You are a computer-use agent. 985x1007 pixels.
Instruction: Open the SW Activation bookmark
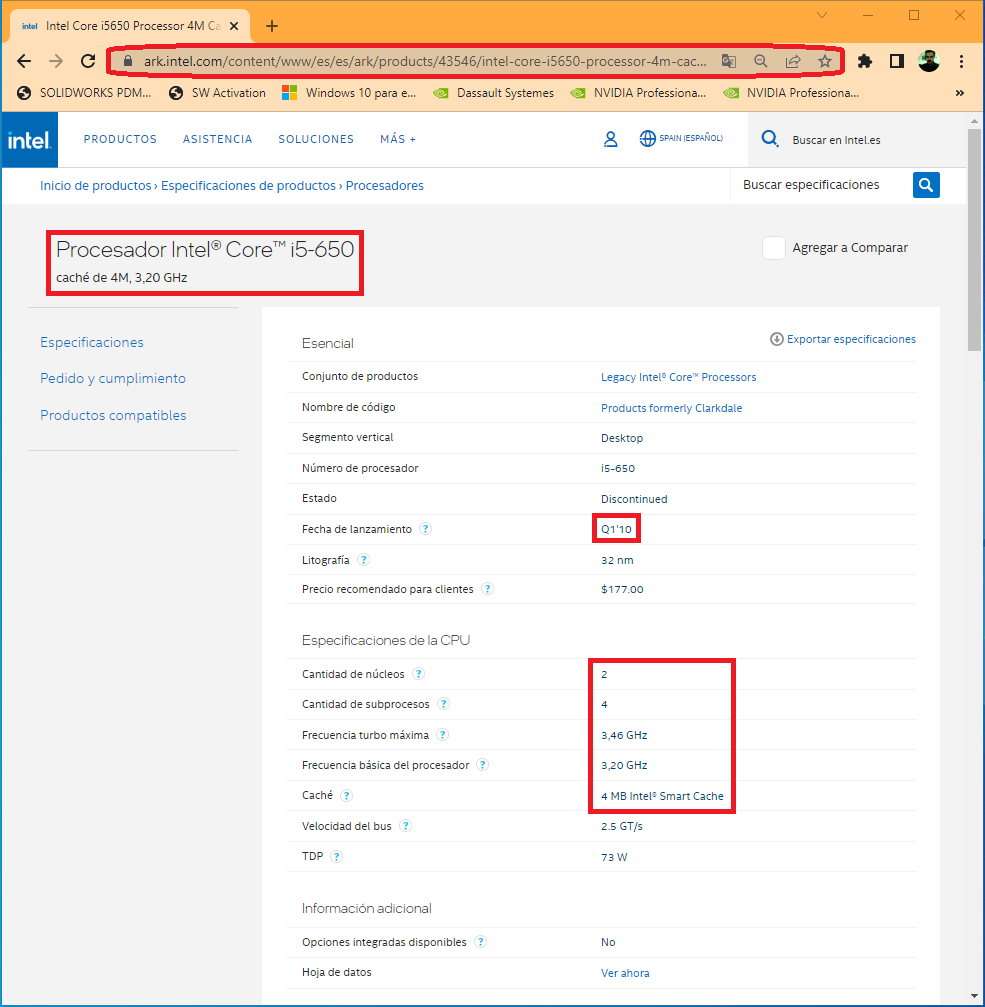pyautogui.click(x=217, y=93)
